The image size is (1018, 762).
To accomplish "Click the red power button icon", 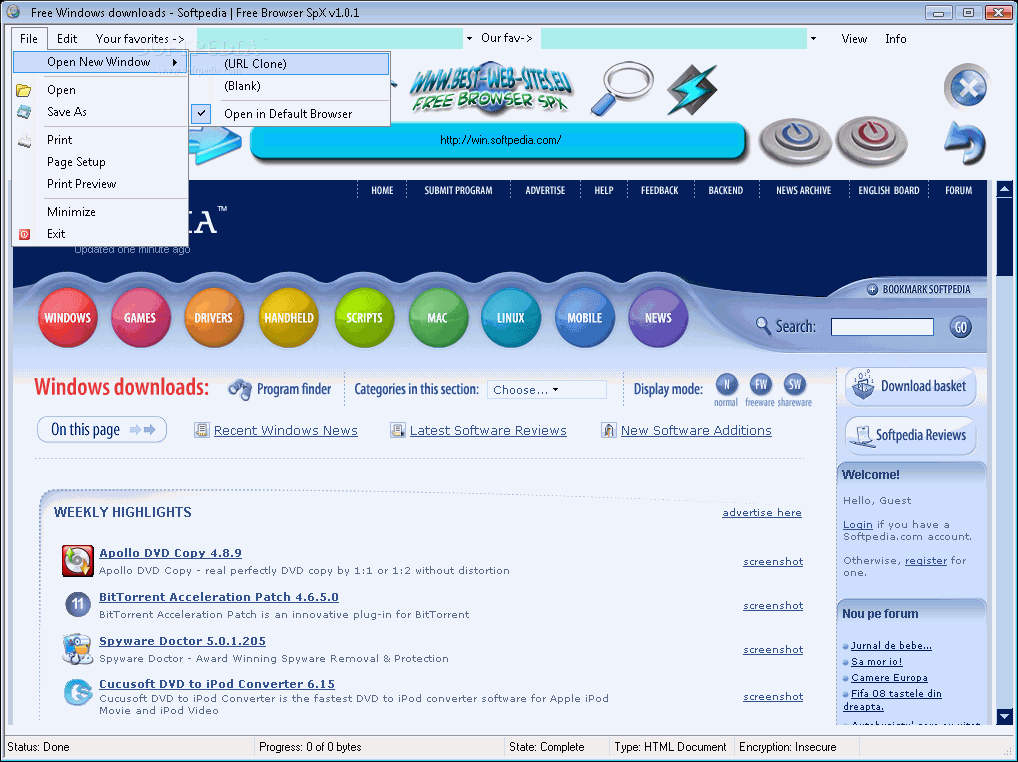I will click(x=871, y=140).
